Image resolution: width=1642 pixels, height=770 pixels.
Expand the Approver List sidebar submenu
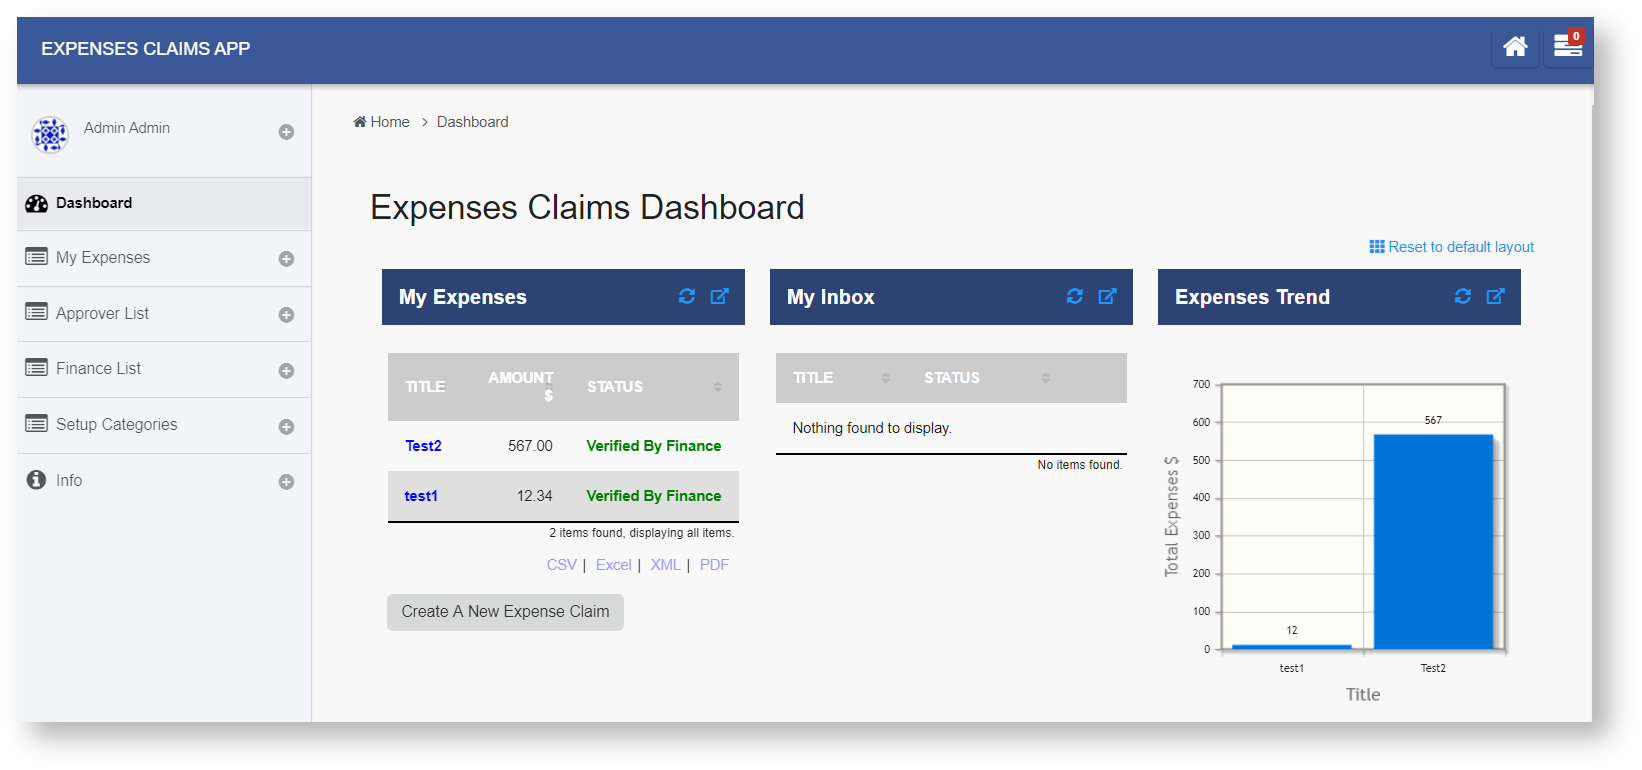(286, 315)
